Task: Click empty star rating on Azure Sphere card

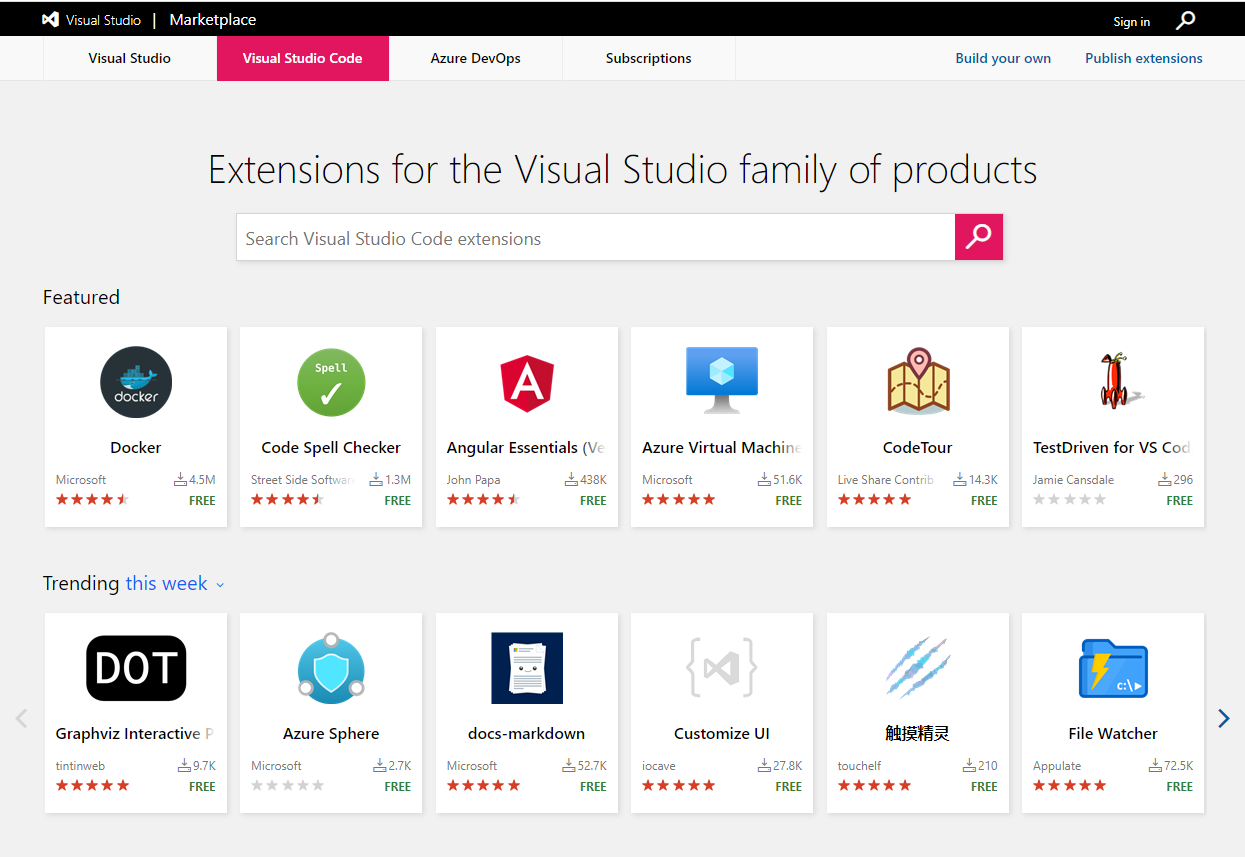Action: (288, 786)
